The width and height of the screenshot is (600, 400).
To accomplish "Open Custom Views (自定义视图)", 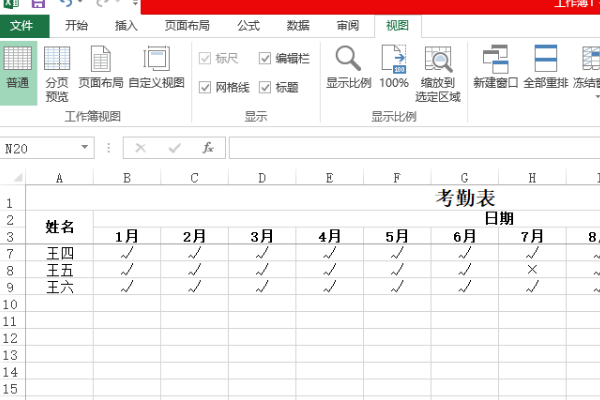I will tap(156, 67).
